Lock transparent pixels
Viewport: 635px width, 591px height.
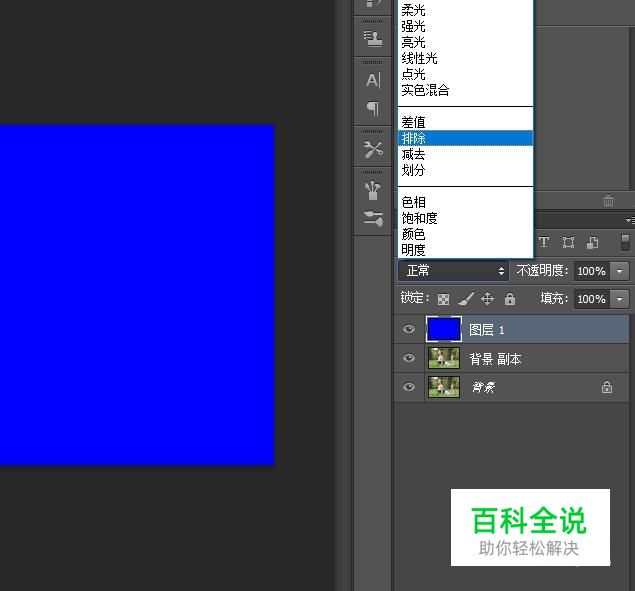coord(443,299)
